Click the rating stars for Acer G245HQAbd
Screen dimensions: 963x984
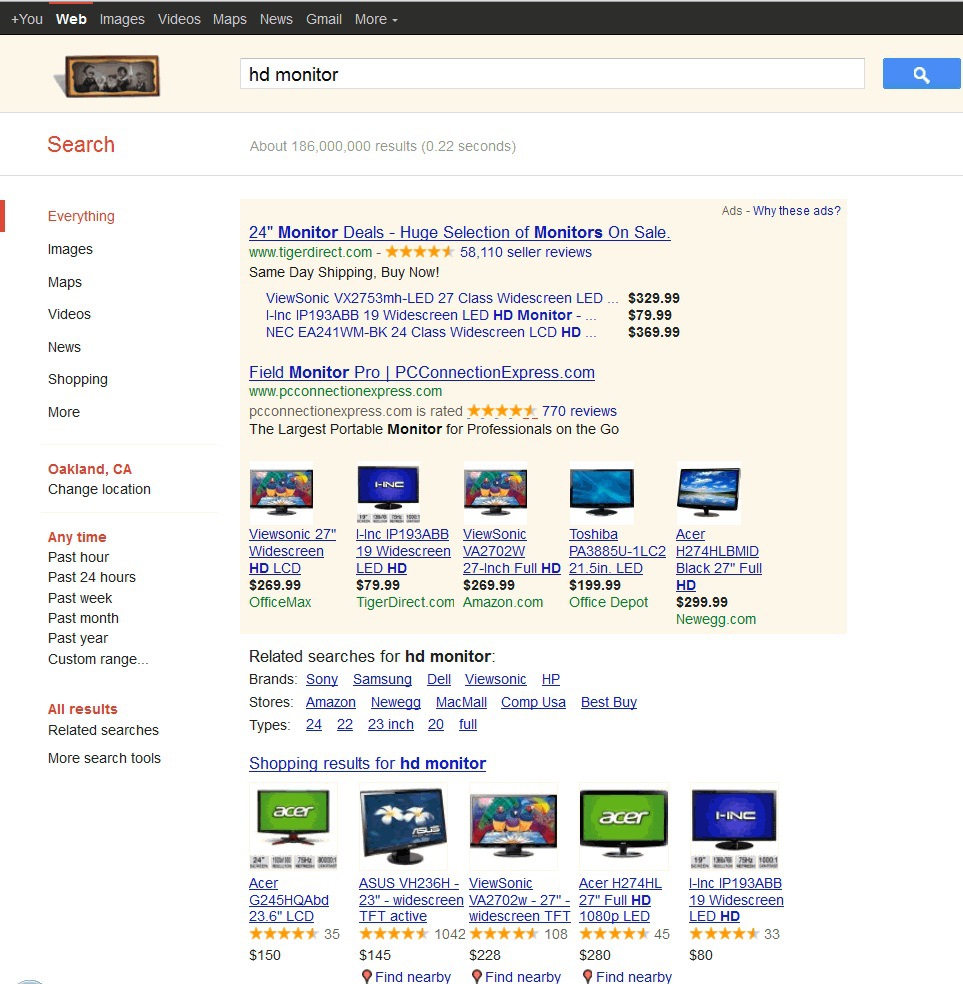(x=284, y=934)
